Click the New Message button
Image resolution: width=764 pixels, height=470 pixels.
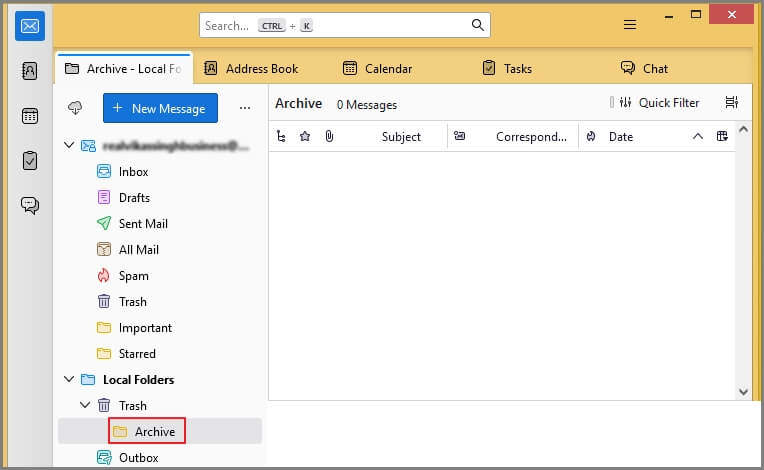(160, 108)
